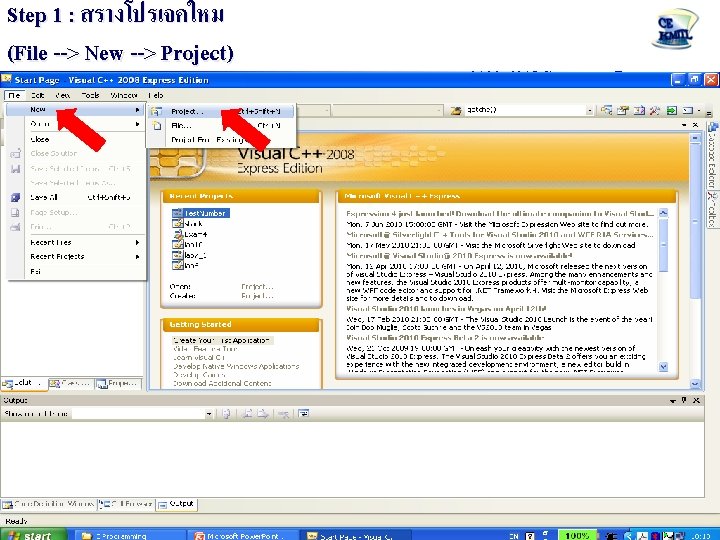The width and height of the screenshot is (720, 540).
Task: Go to next message in Output toolbar
Action: pos(263,414)
